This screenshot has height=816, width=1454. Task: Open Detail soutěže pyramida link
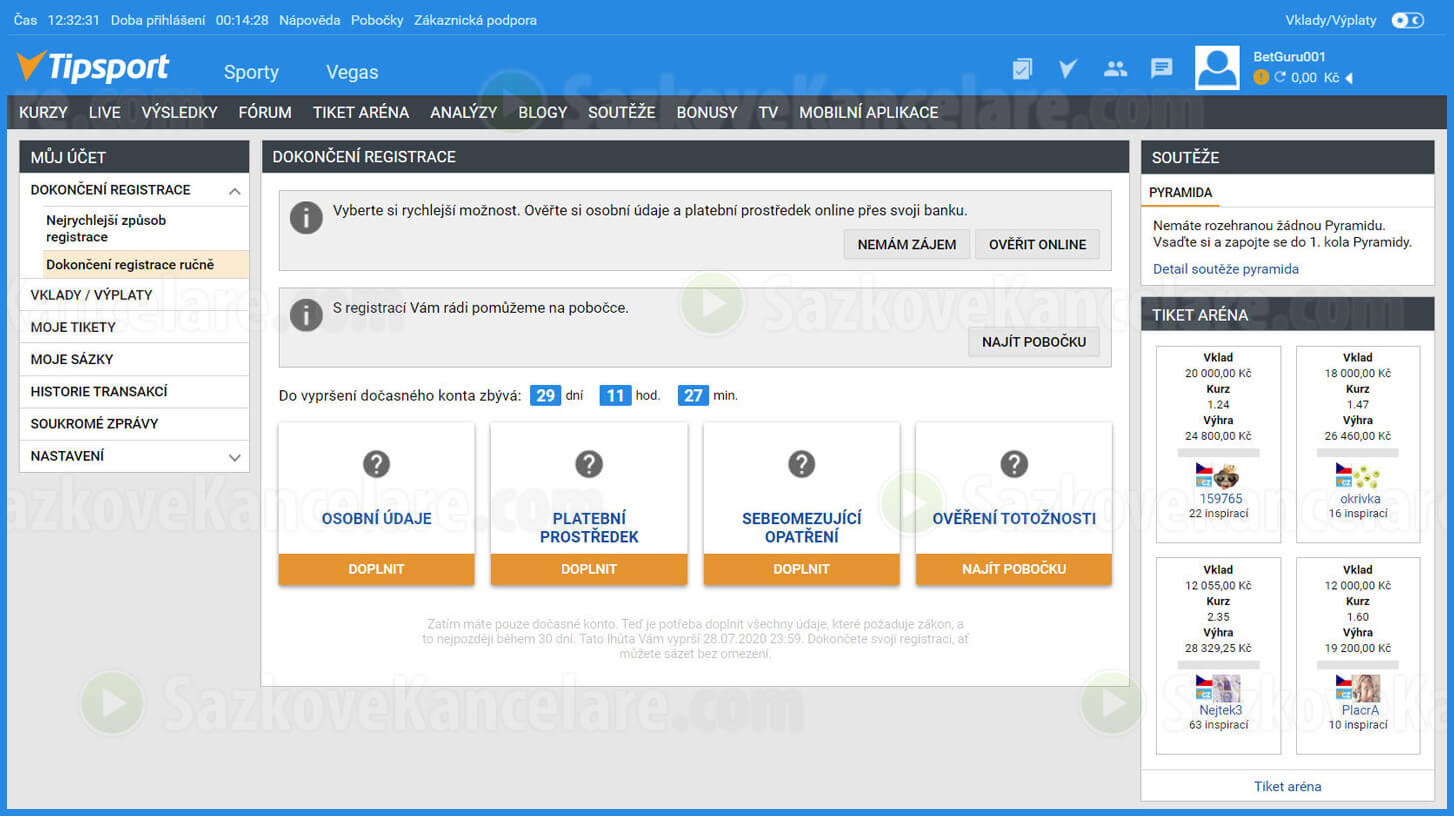click(1225, 269)
